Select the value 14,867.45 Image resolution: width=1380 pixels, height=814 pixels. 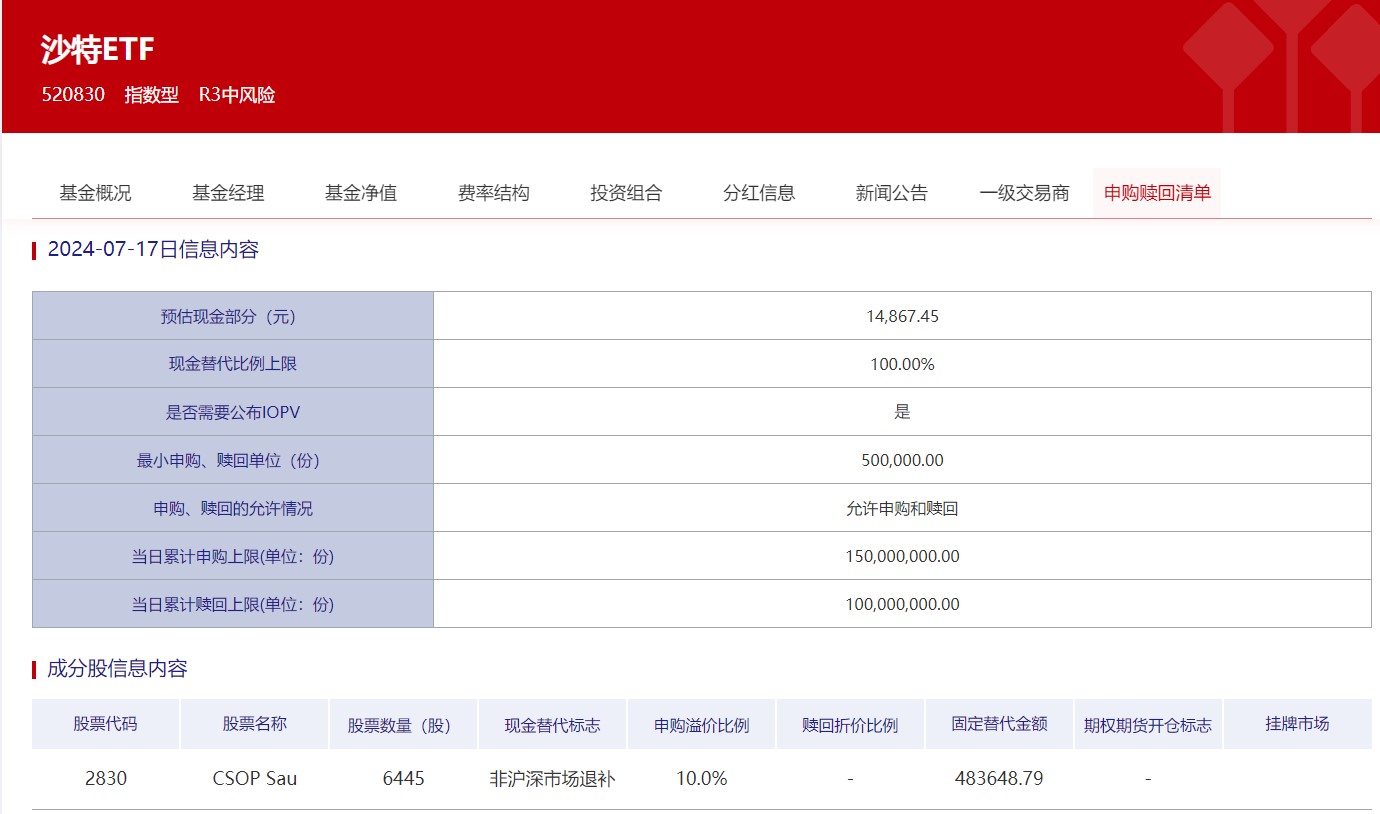[x=902, y=316]
